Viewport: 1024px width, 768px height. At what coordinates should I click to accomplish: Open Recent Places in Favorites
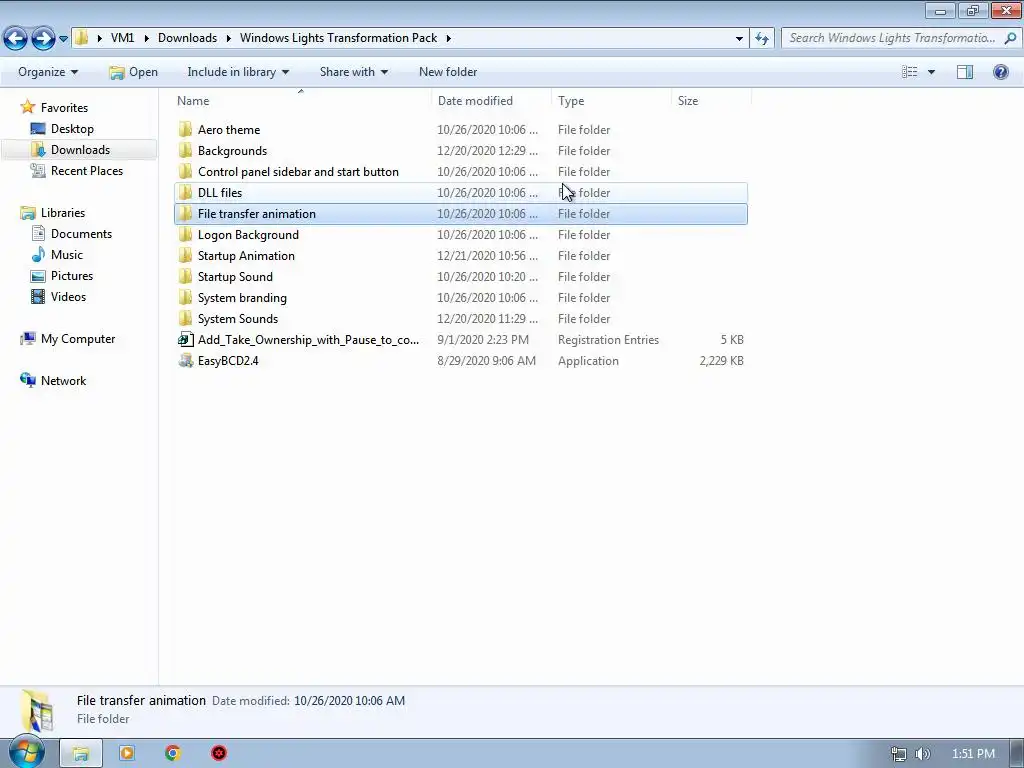86,170
